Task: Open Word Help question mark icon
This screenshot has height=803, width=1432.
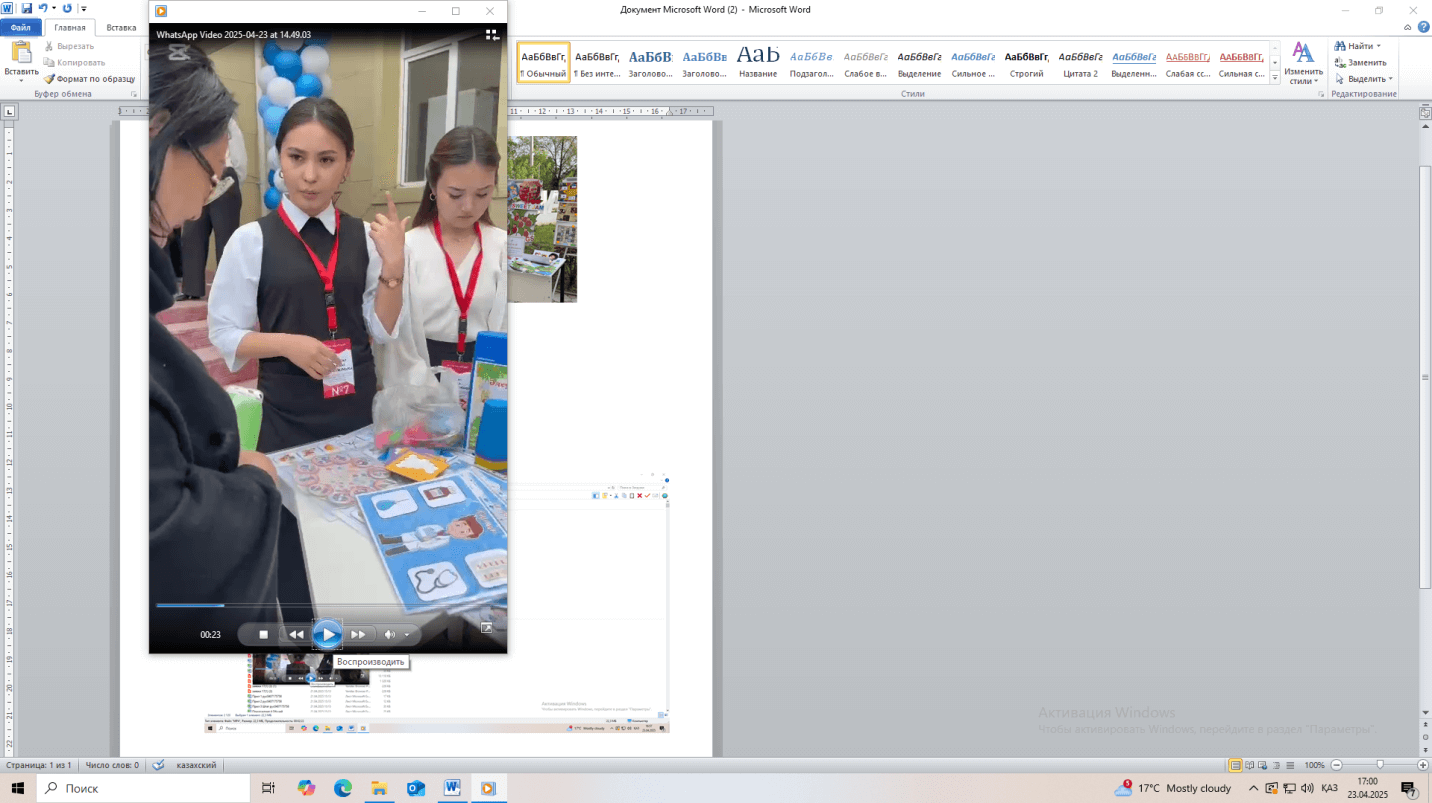Action: [x=1423, y=28]
